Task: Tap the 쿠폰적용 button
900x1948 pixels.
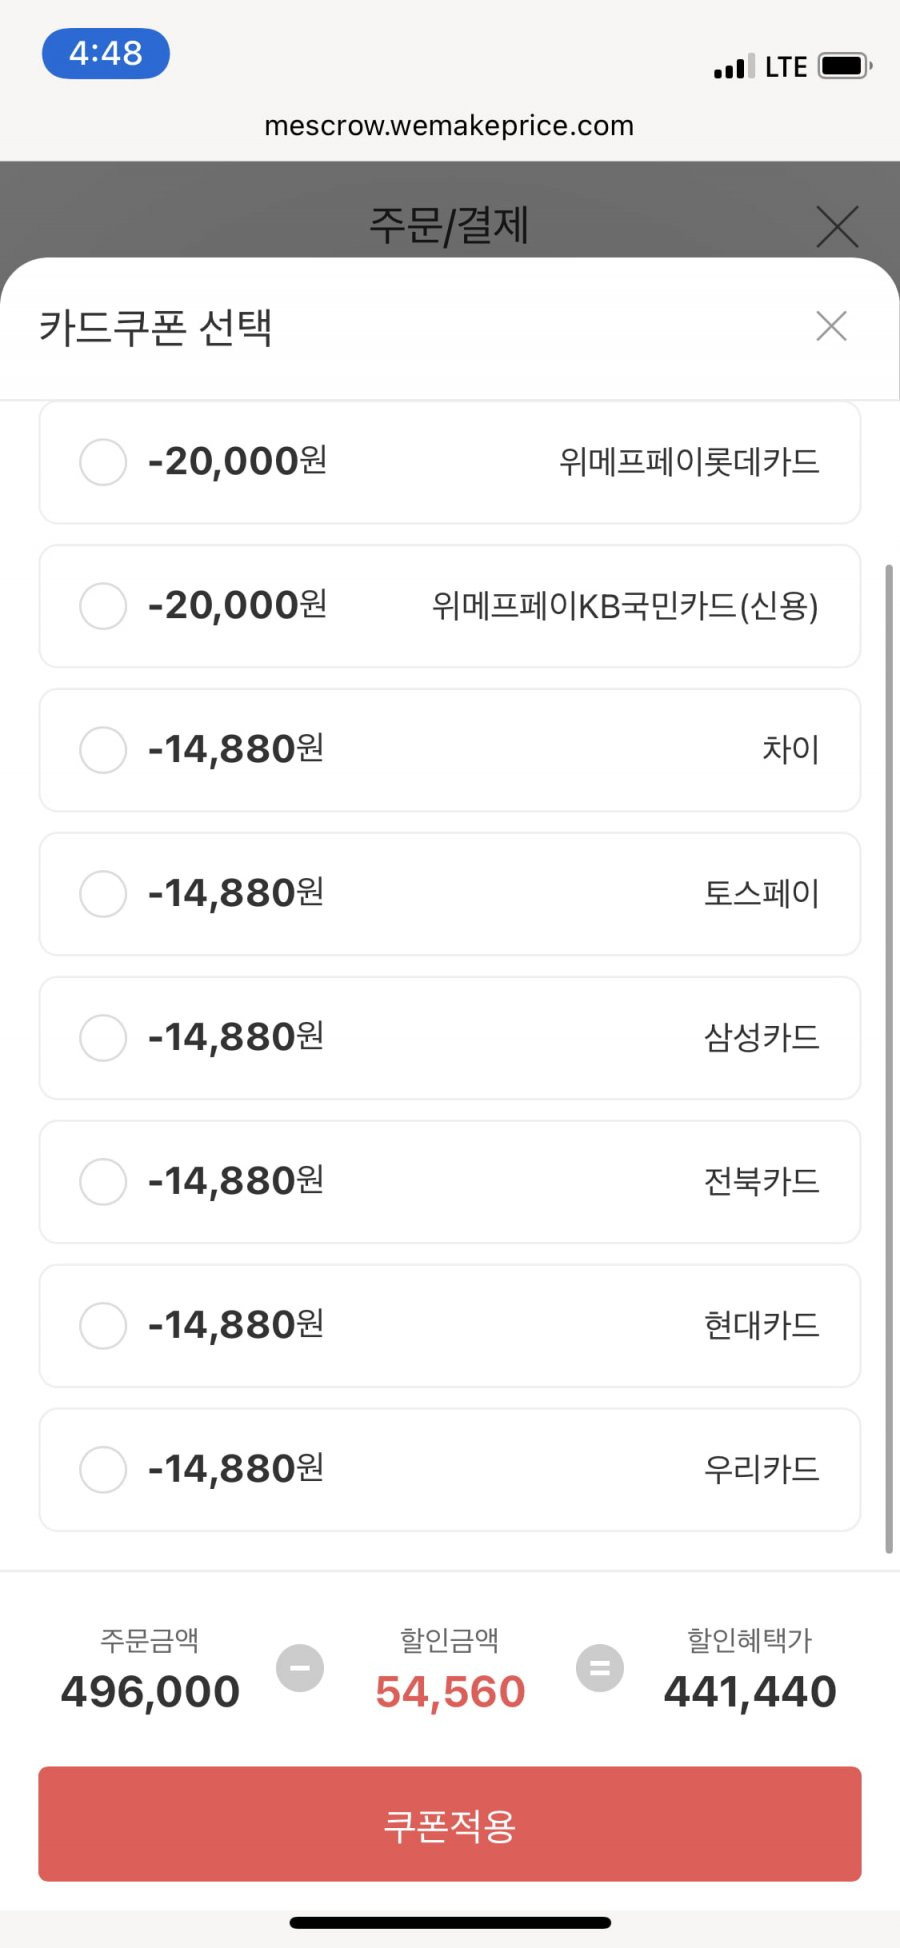Action: click(x=450, y=1824)
